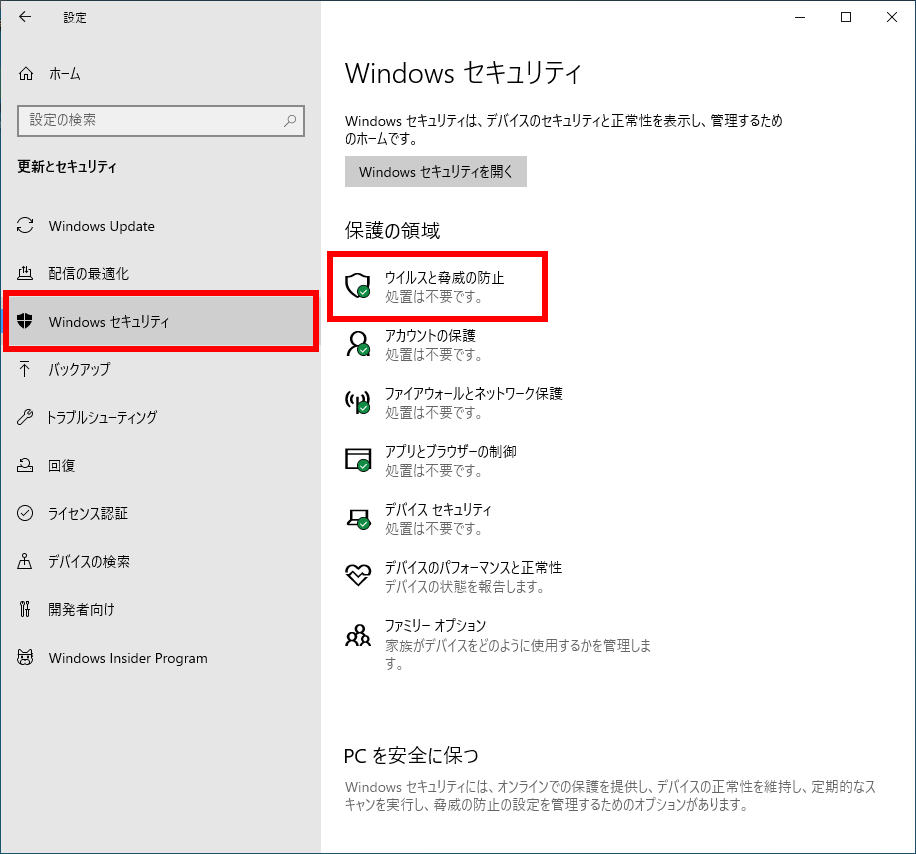916x854 pixels.
Task: Select 配信の最適化 in sidebar
Action: [x=161, y=273]
